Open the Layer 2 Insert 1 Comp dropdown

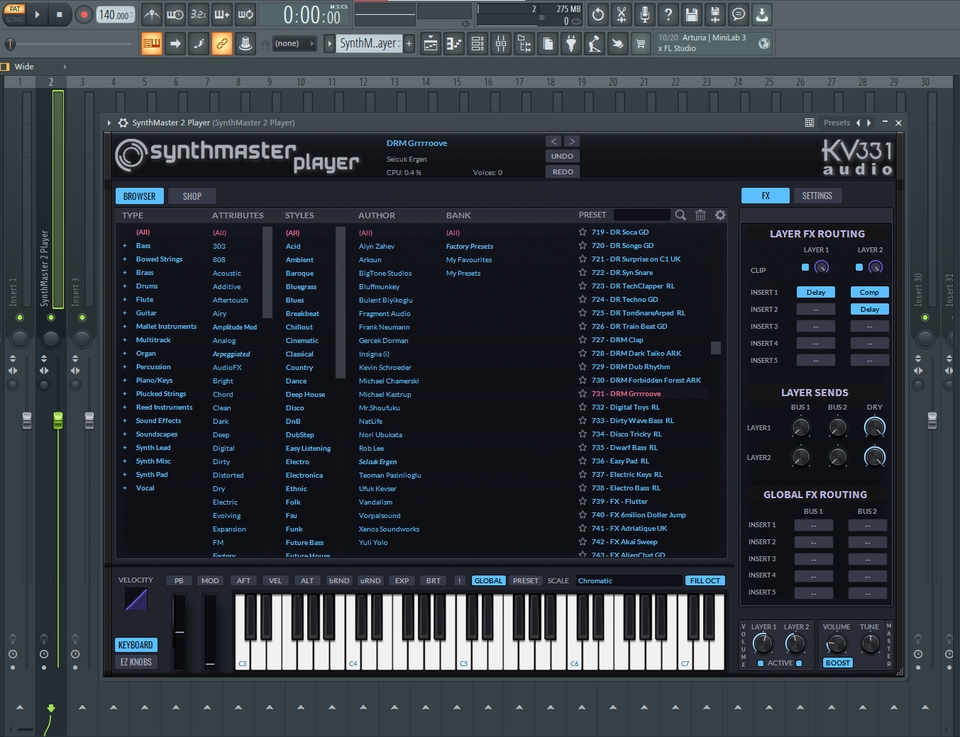[869, 292]
